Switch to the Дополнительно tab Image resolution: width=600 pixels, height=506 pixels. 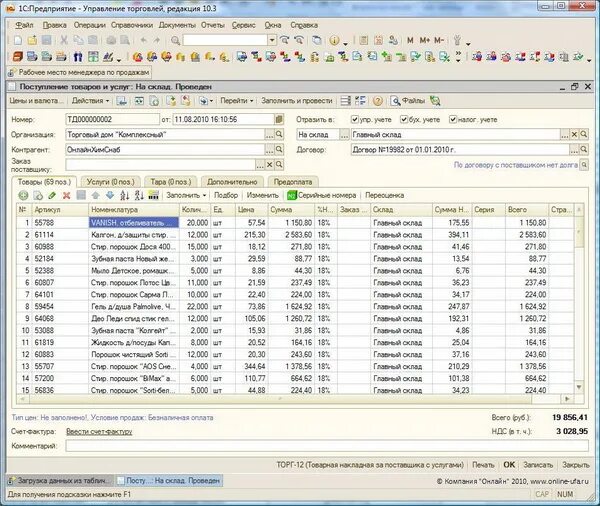(232, 182)
